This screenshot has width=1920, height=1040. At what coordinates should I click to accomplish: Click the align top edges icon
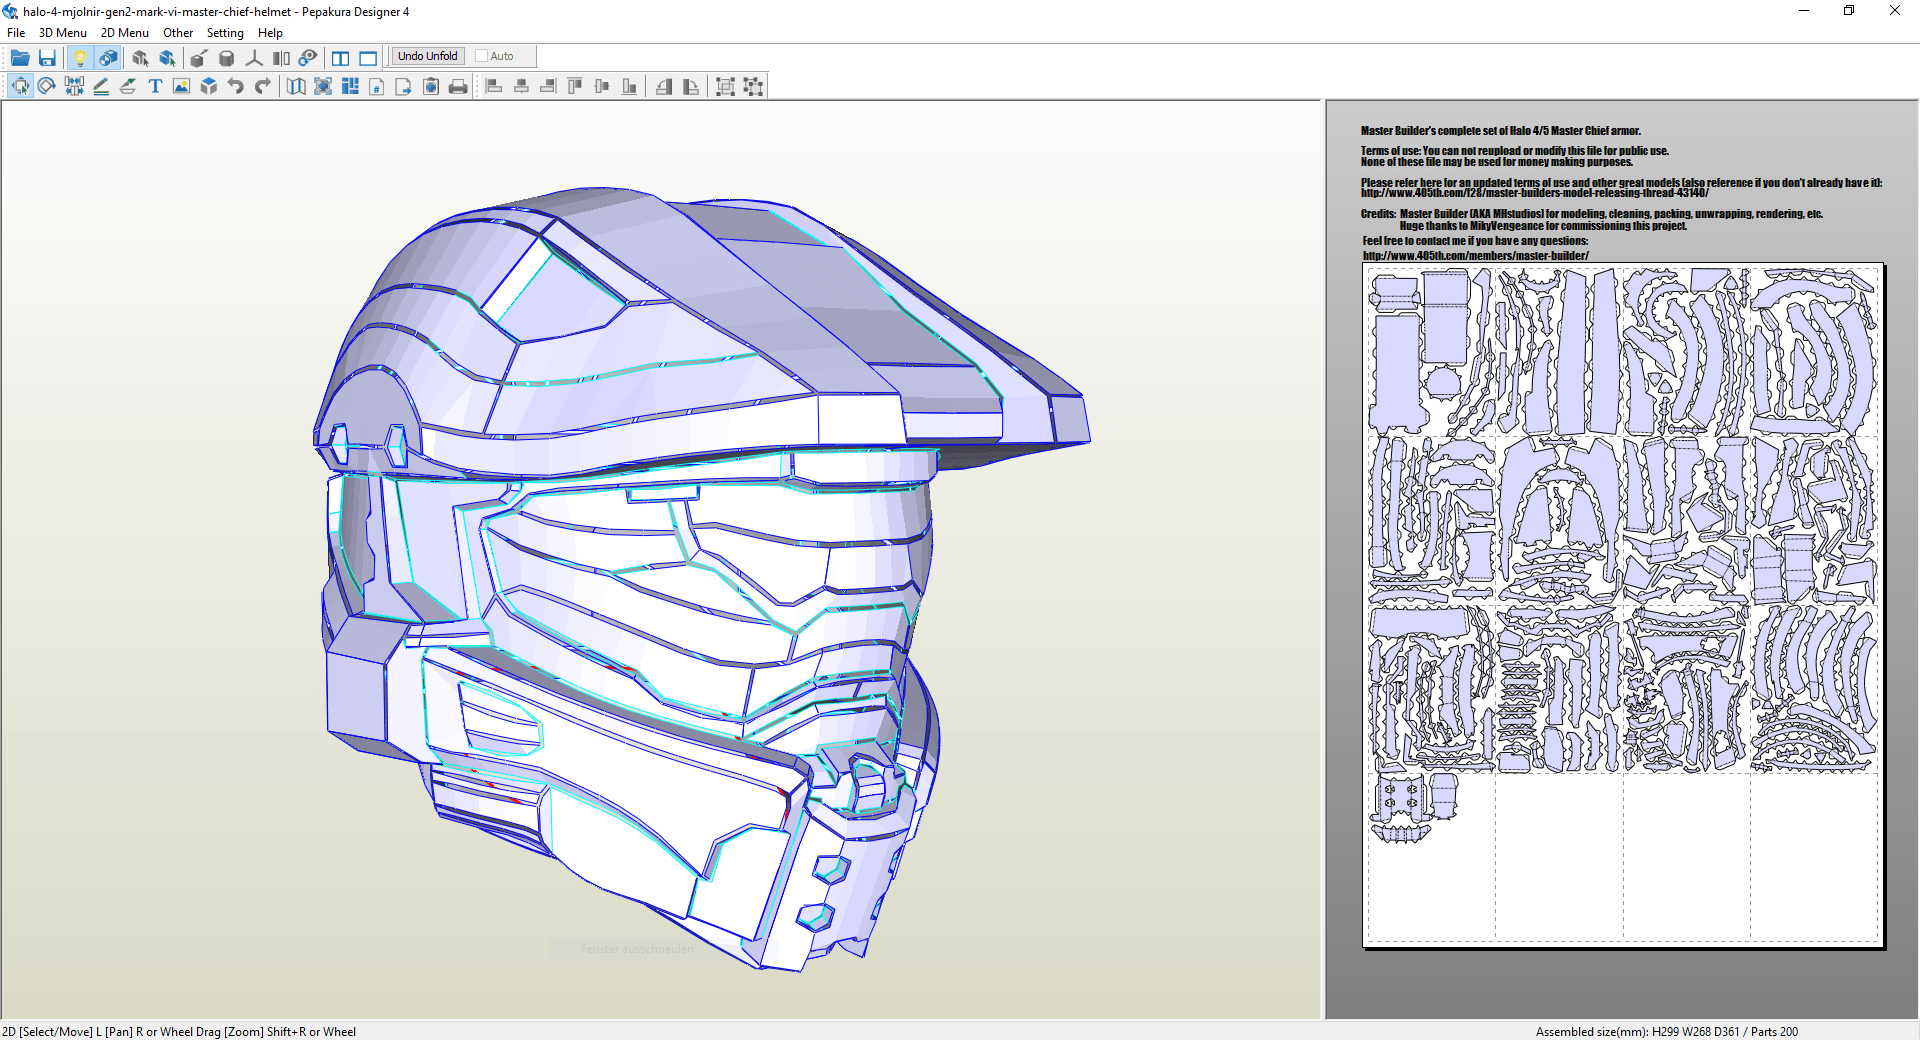tap(575, 86)
